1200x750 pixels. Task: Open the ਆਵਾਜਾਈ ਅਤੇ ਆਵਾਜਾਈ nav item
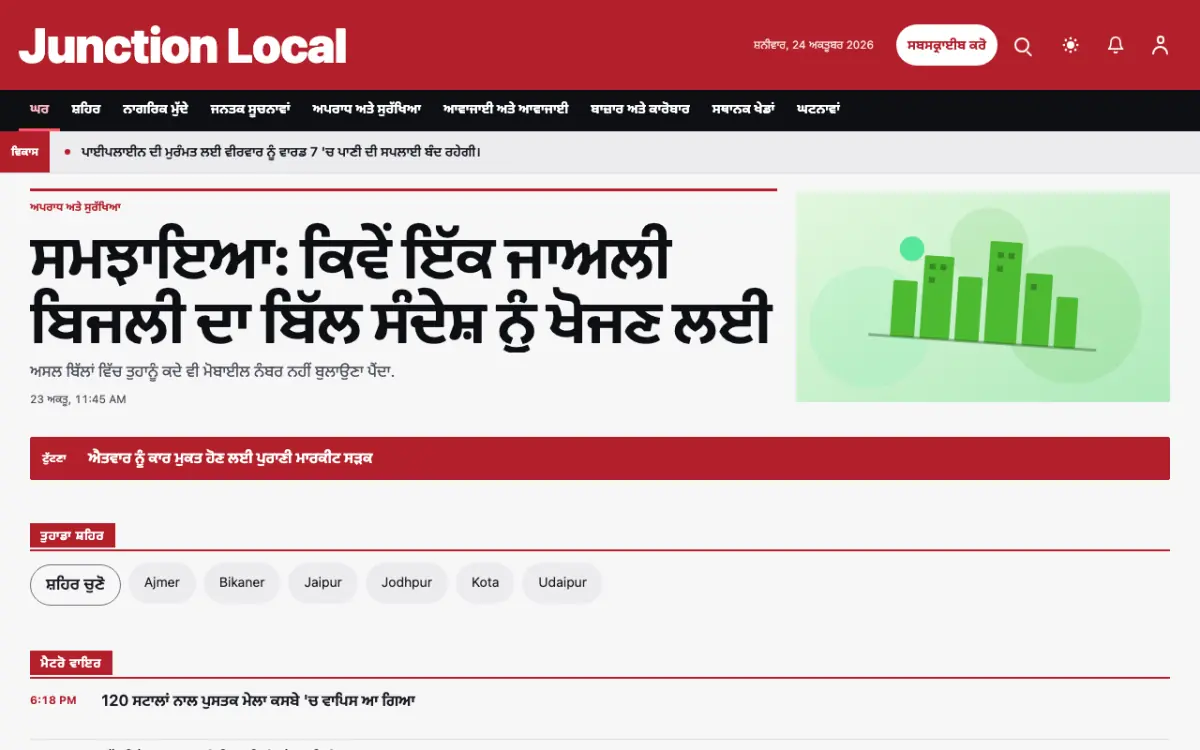(506, 109)
